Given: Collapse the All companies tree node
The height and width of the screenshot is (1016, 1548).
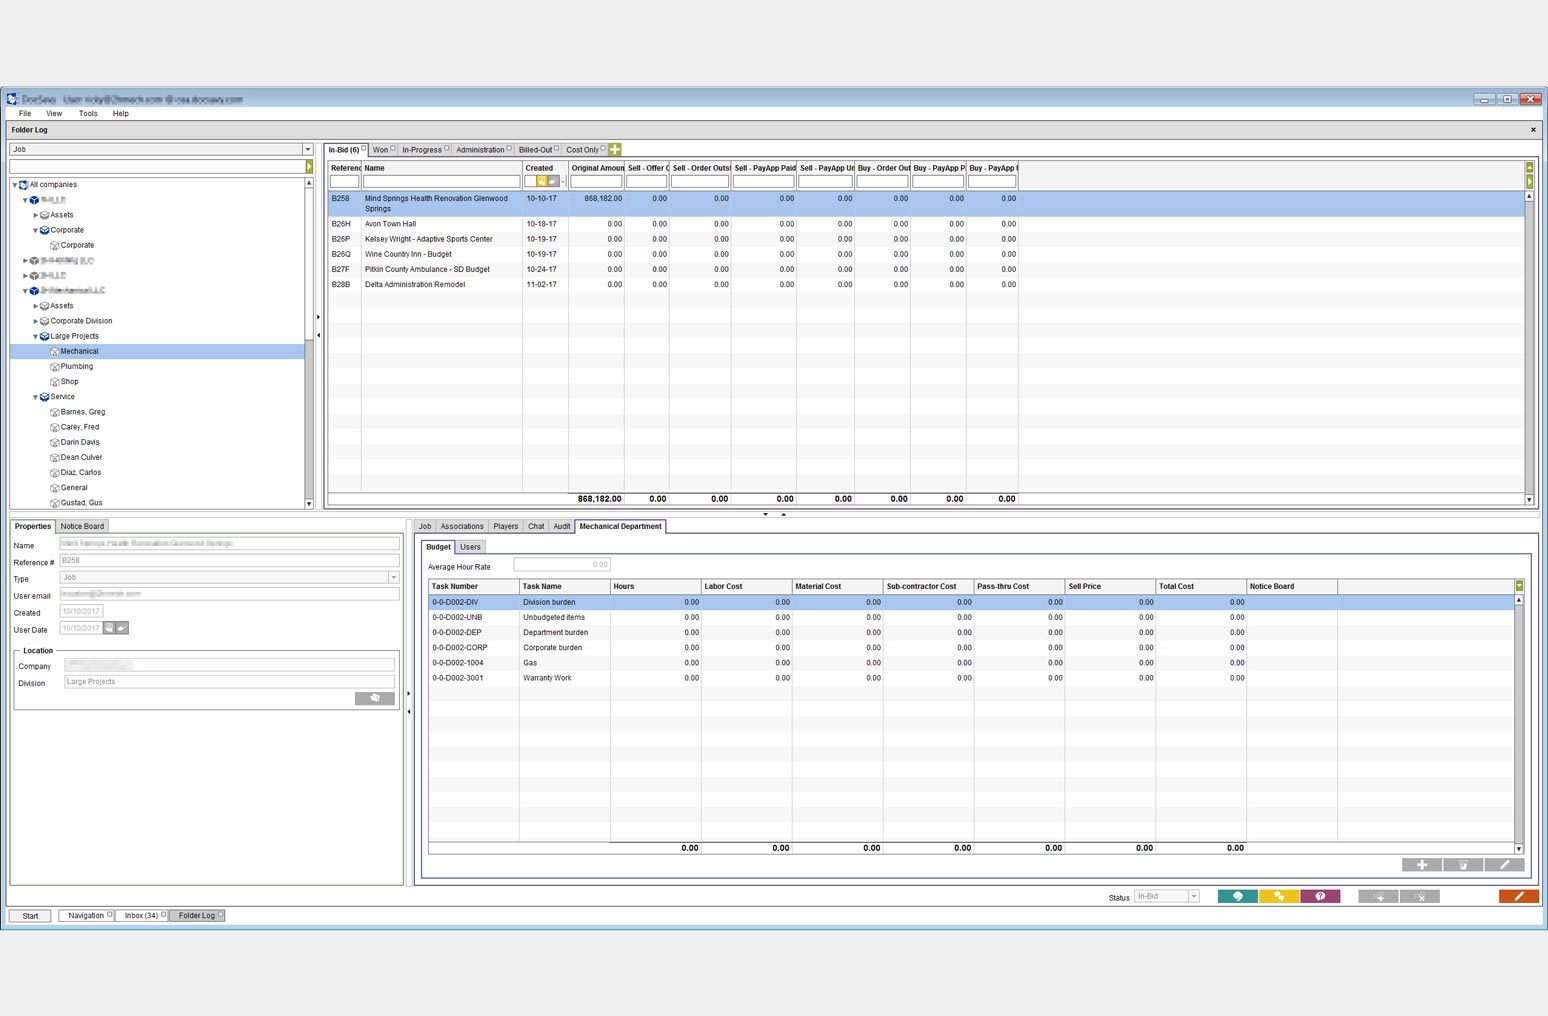Looking at the screenshot, I should pos(15,185).
